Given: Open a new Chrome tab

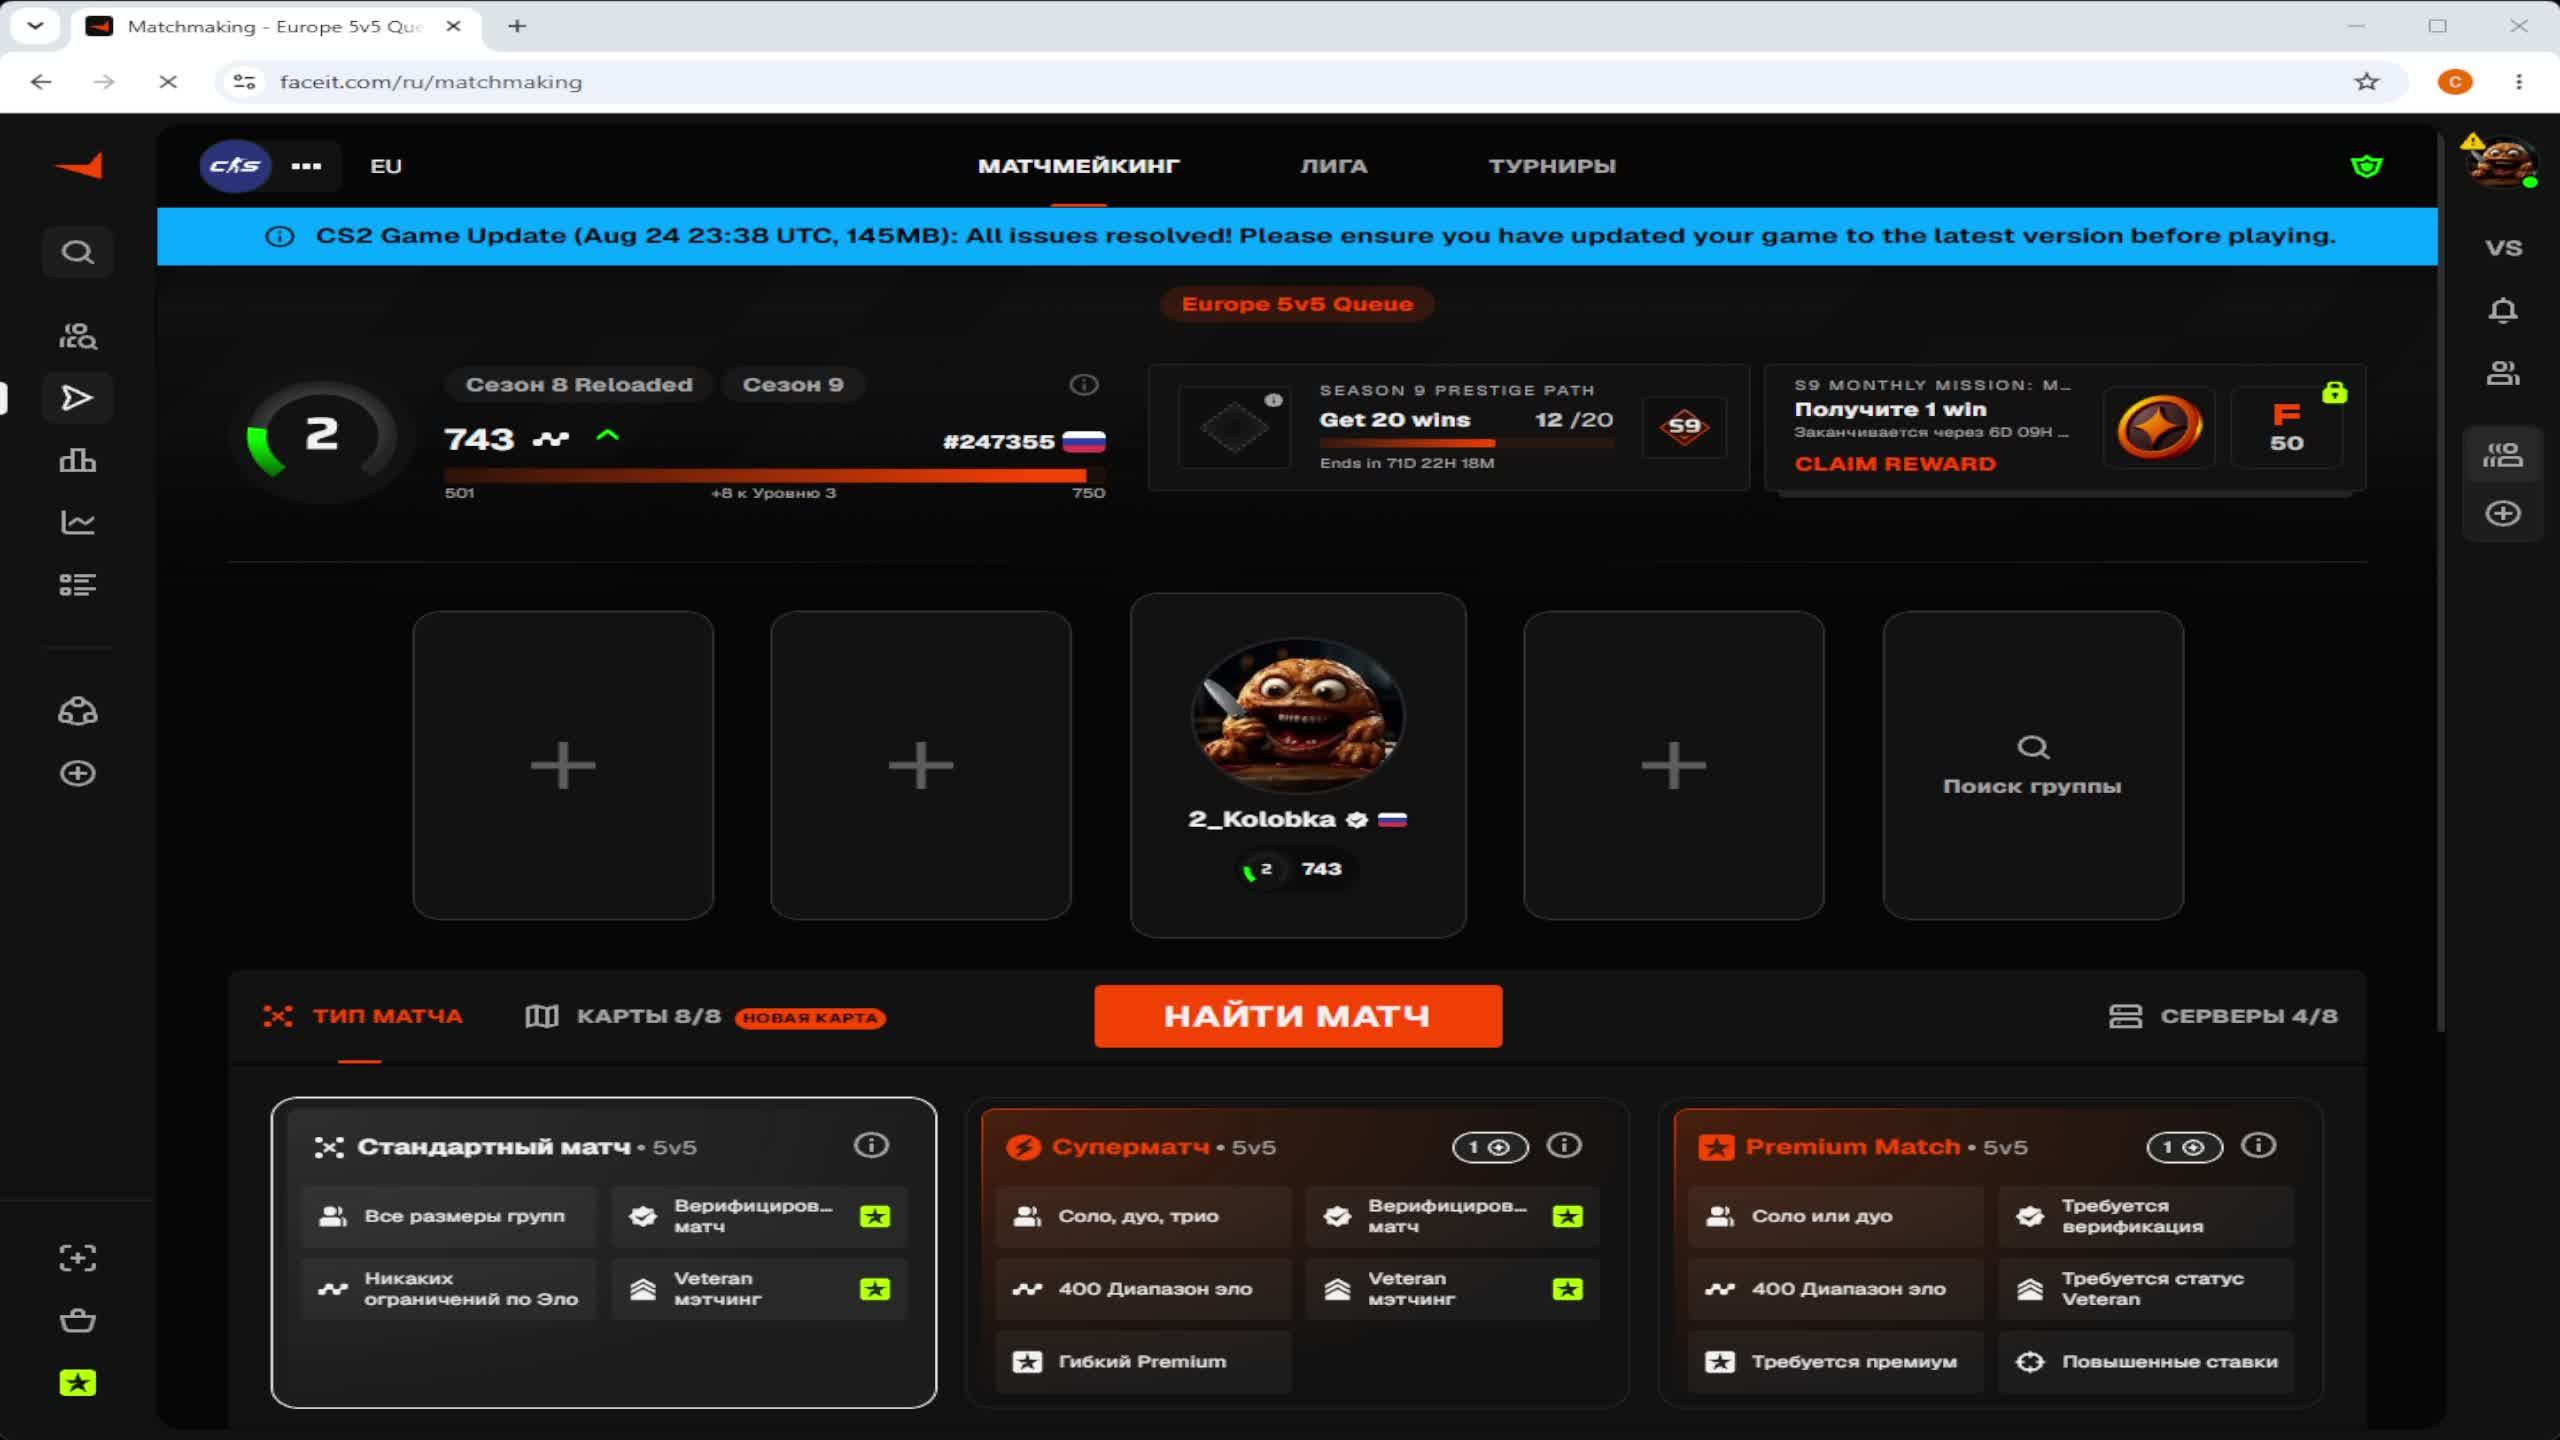Looking at the screenshot, I should click(x=517, y=26).
